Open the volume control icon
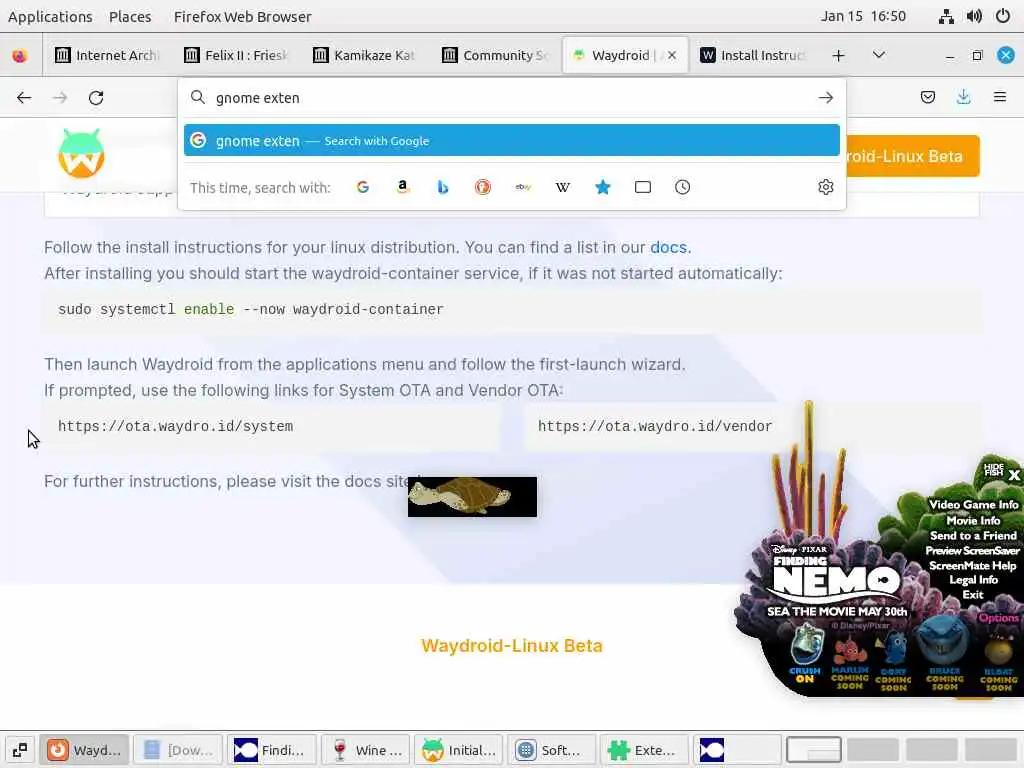The width and height of the screenshot is (1024, 768). point(974,16)
